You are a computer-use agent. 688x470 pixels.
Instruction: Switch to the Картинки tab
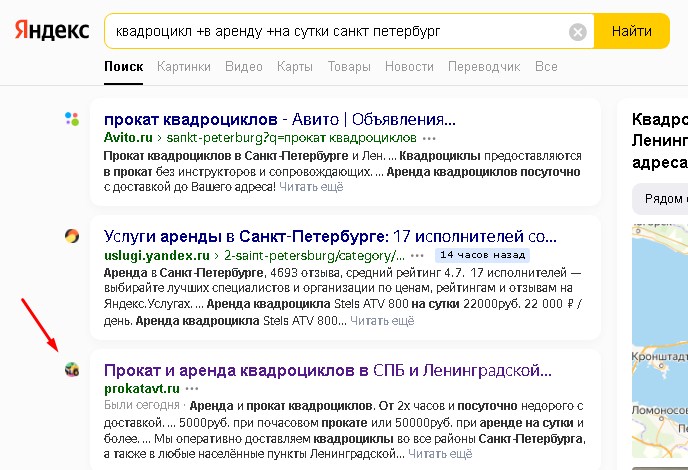coord(184,67)
